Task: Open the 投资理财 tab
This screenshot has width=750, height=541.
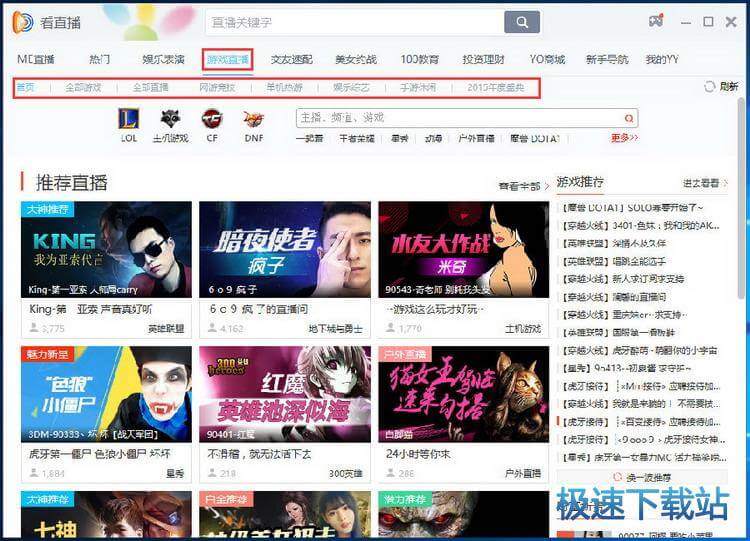Action: click(483, 59)
